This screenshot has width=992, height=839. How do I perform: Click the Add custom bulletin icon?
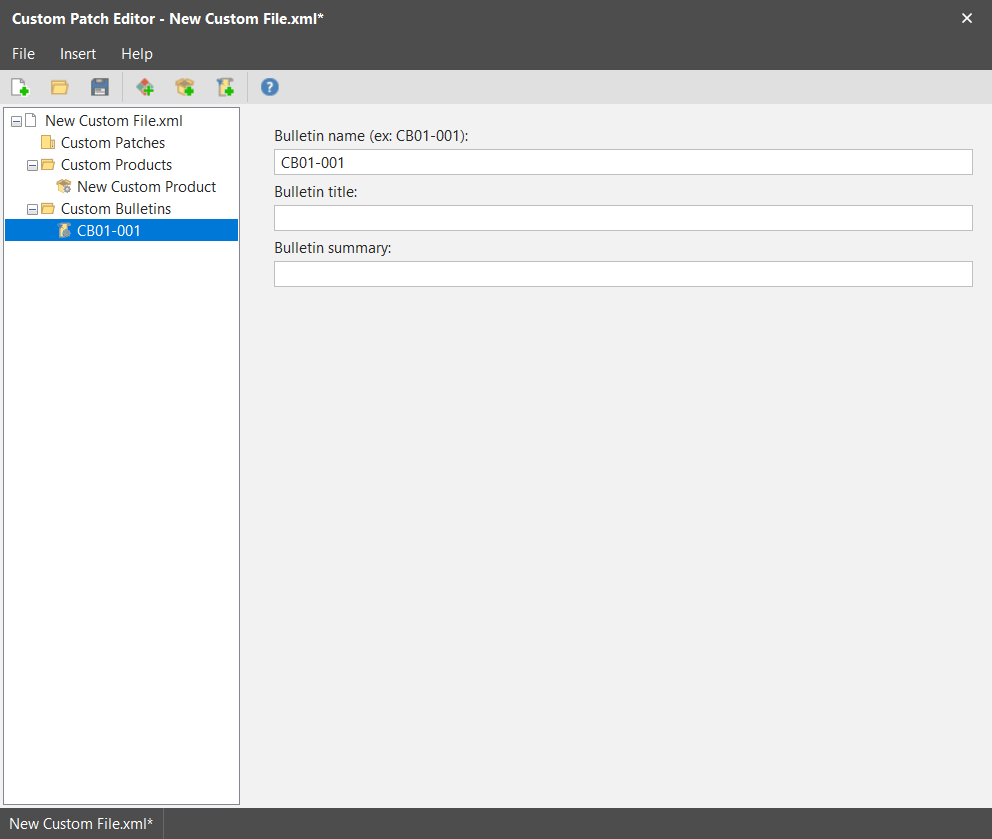pyautogui.click(x=225, y=87)
